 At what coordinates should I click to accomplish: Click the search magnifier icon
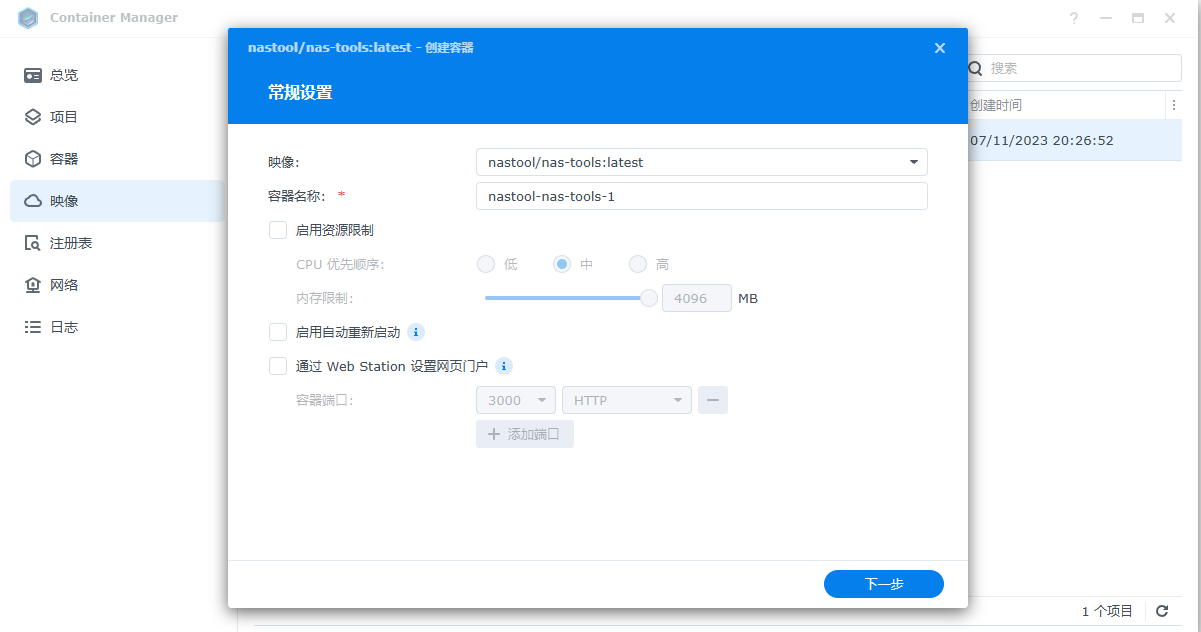coord(976,68)
